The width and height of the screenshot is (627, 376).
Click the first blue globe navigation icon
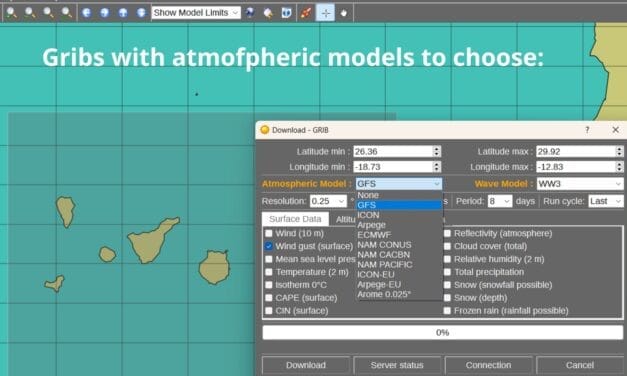[x=86, y=13]
